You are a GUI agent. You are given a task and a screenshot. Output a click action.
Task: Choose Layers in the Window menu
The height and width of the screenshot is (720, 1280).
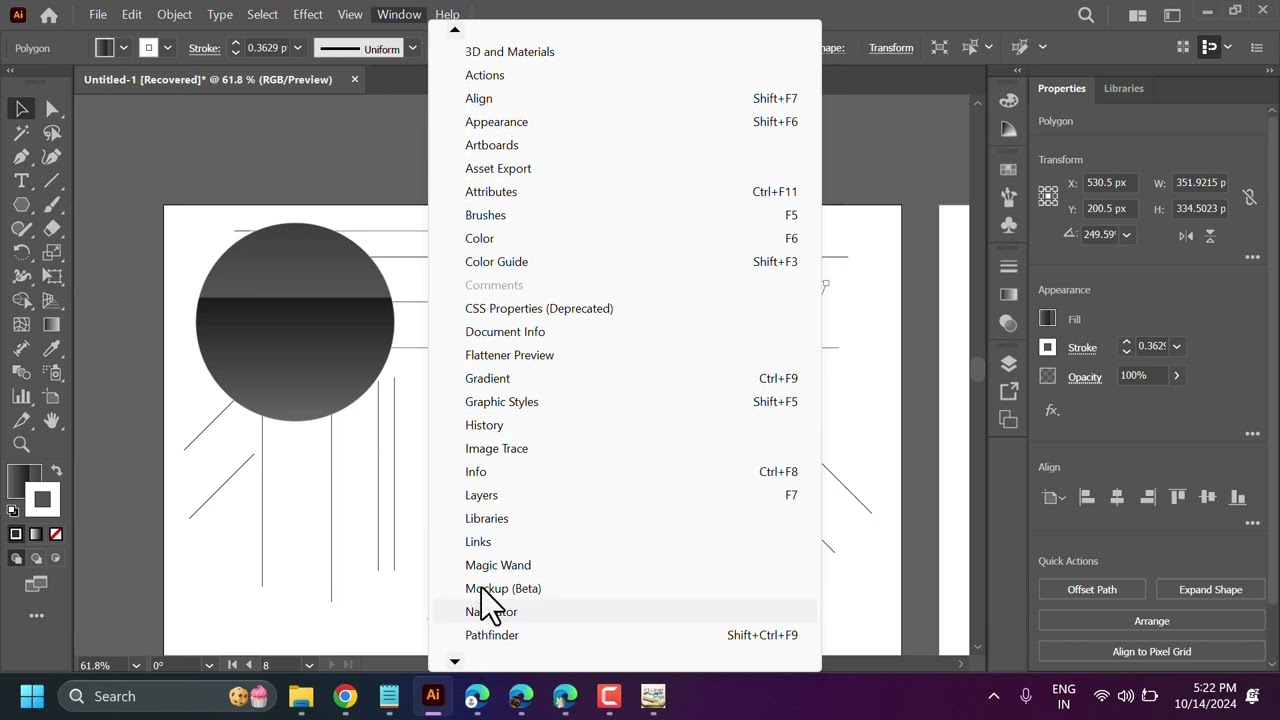click(625, 495)
